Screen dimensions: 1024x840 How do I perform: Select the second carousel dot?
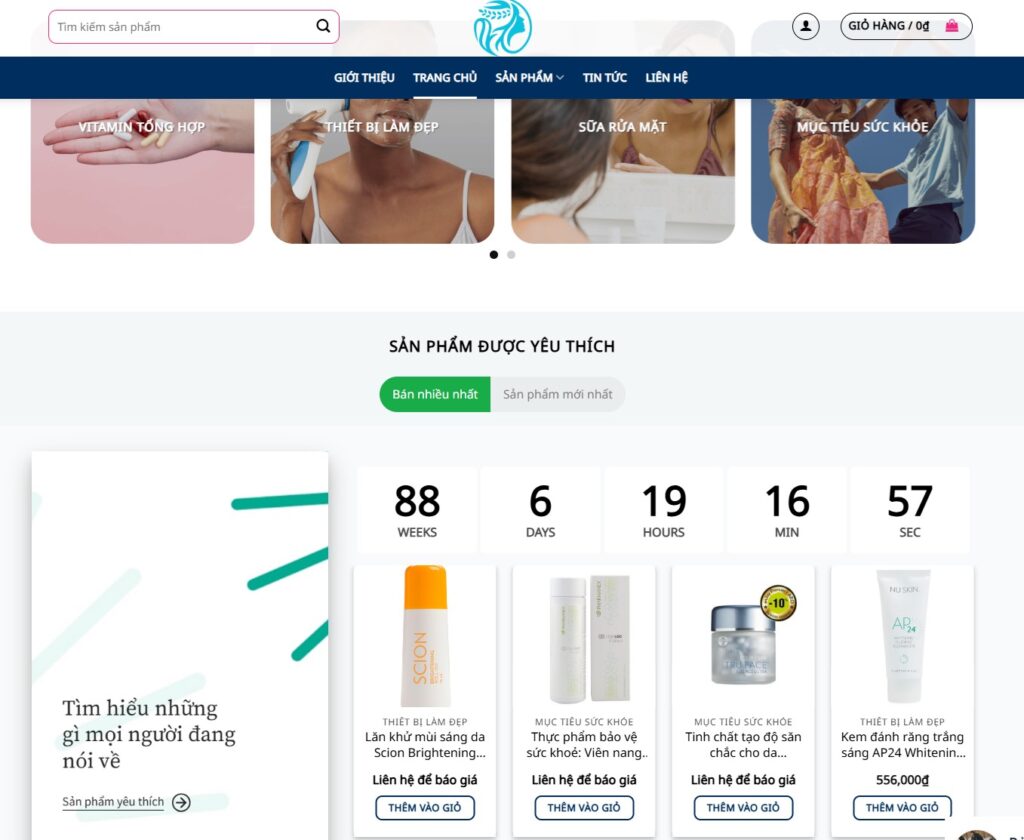(x=511, y=255)
